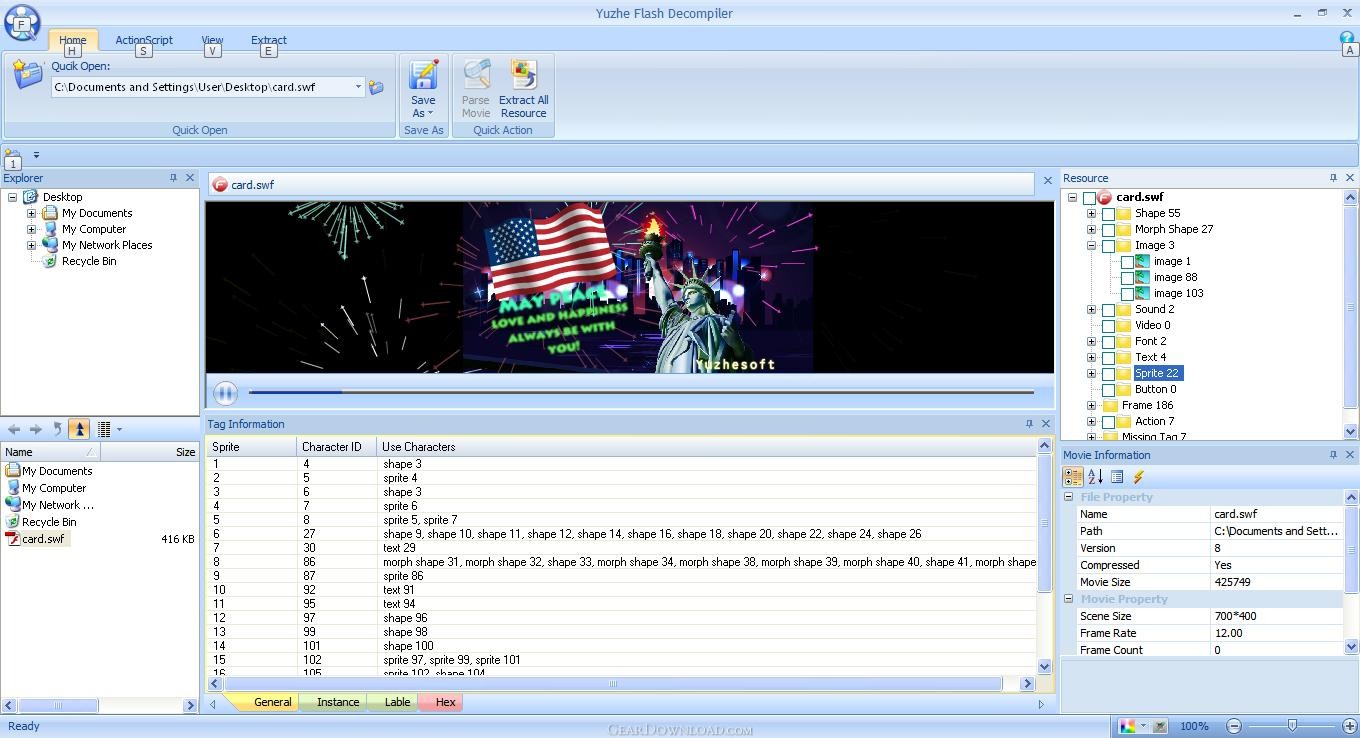
Task: Check the Sound 2 checkbox
Action: coord(1108,310)
